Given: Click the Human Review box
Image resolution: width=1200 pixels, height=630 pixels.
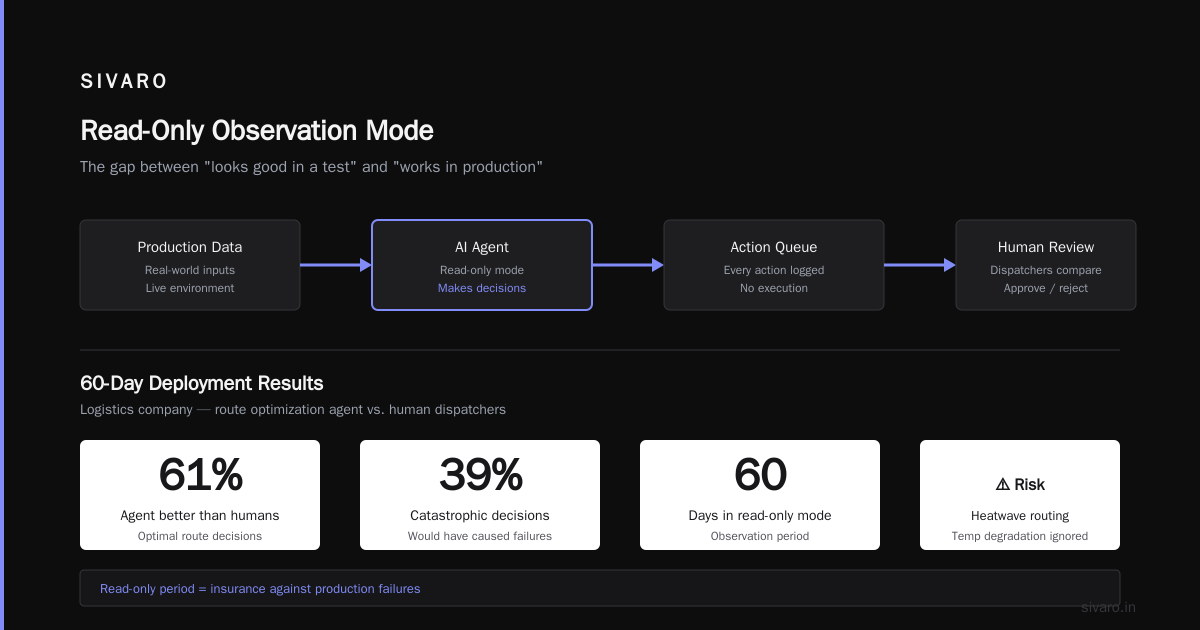Looking at the screenshot, I should point(1046,265).
